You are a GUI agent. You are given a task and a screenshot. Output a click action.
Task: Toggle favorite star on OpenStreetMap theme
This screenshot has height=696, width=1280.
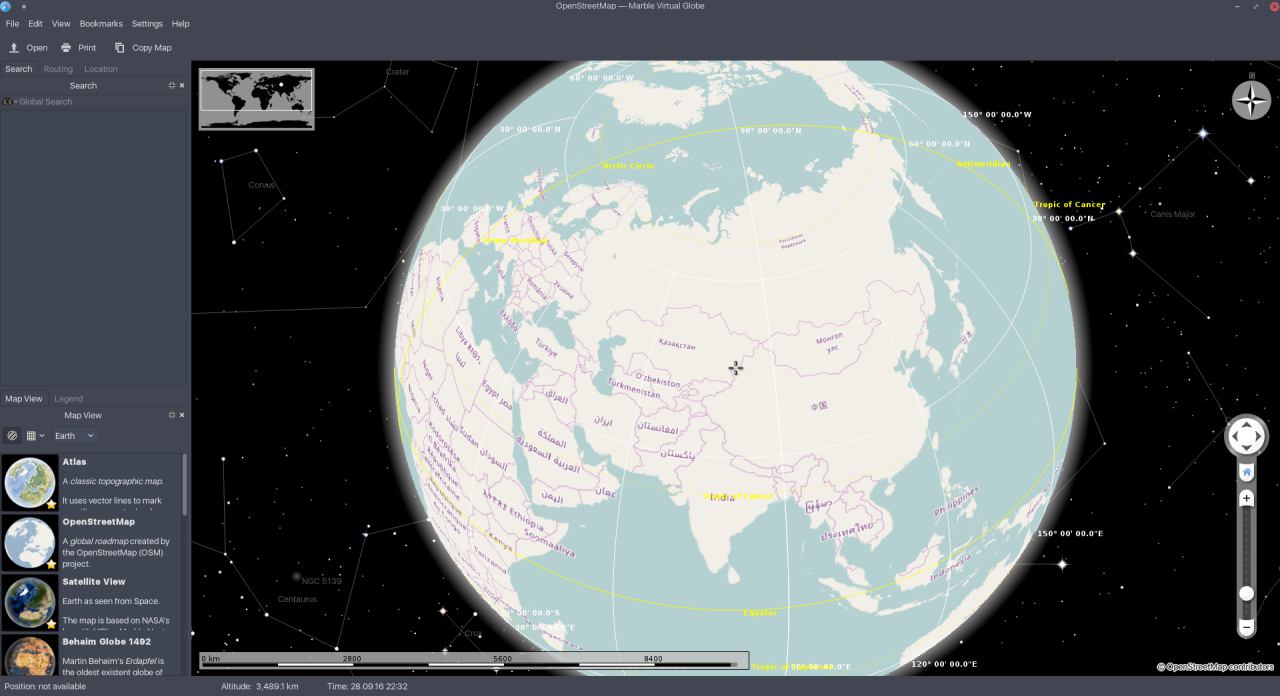[51, 564]
